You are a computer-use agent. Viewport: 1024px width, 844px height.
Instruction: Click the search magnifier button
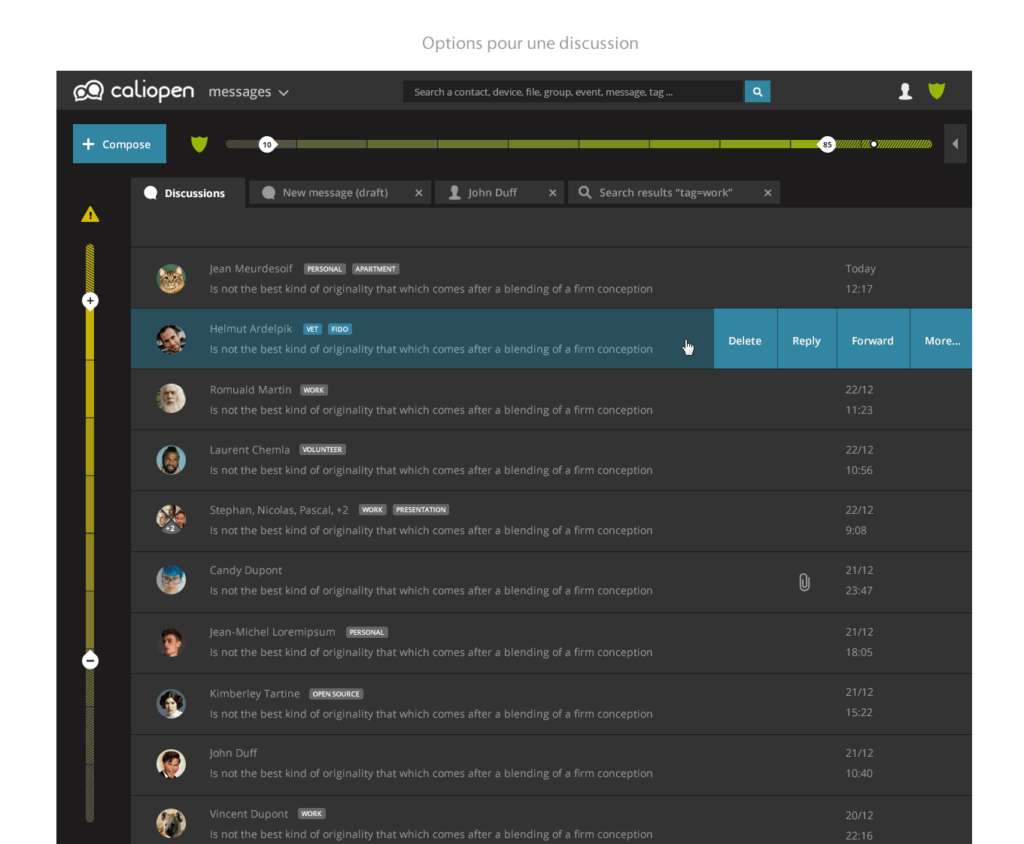click(x=757, y=92)
